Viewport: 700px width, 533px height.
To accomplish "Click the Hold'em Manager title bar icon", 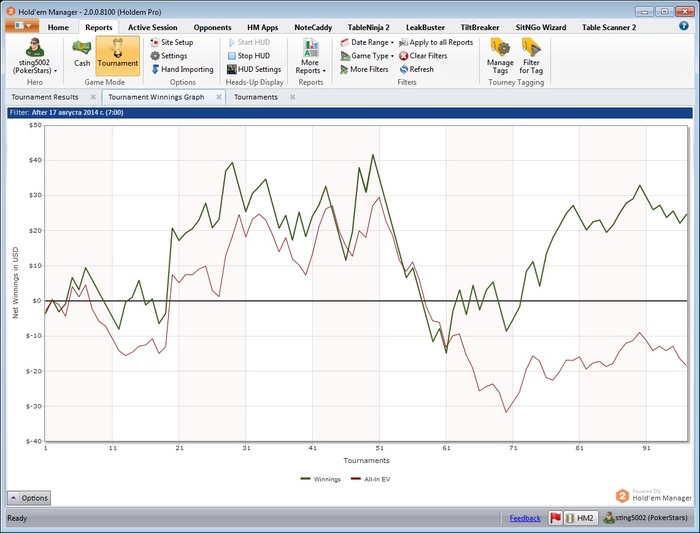I will pos(11,12).
